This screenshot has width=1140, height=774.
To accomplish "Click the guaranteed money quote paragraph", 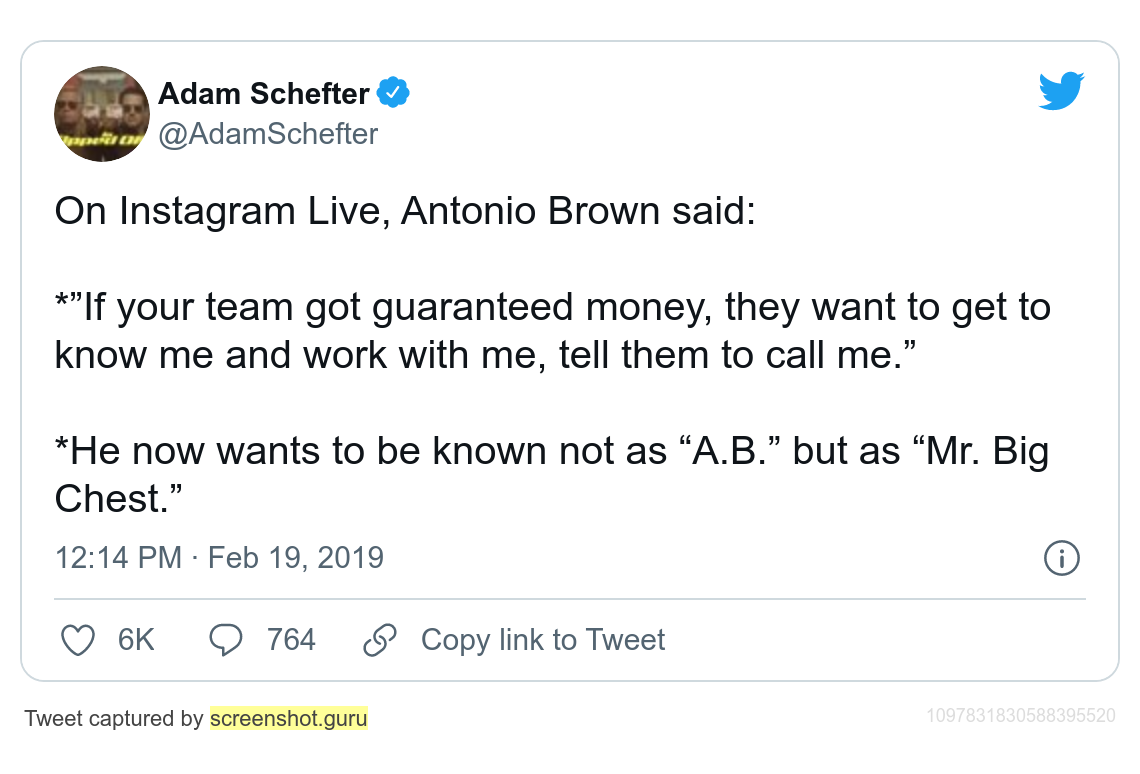I will (x=553, y=331).
